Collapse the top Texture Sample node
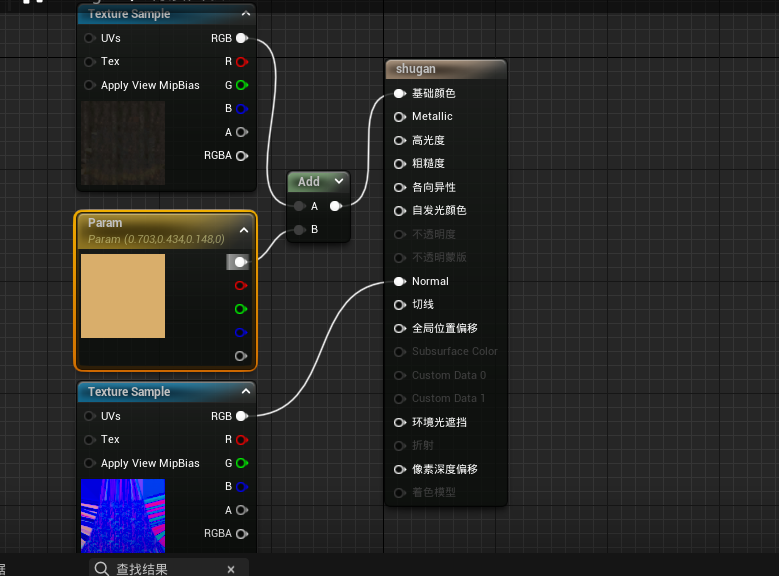This screenshot has height=576, width=779. click(x=245, y=14)
